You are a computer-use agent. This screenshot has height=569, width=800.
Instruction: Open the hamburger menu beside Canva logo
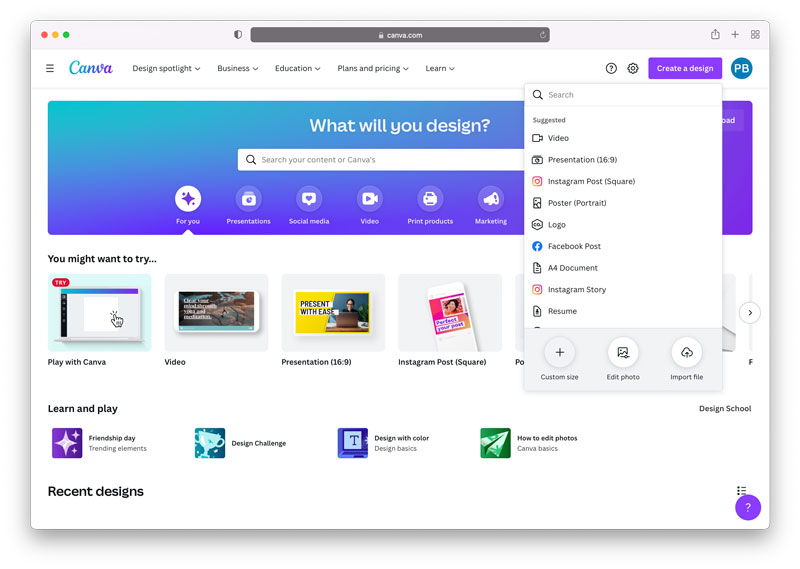[x=49, y=68]
